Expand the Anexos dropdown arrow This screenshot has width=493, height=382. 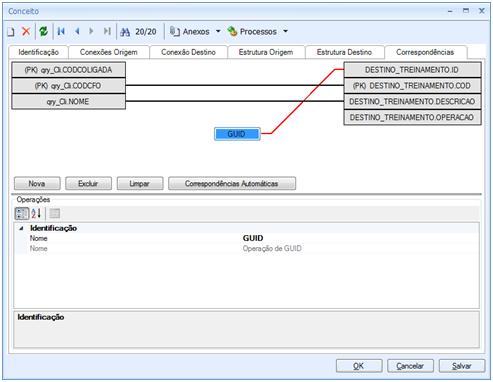click(218, 31)
